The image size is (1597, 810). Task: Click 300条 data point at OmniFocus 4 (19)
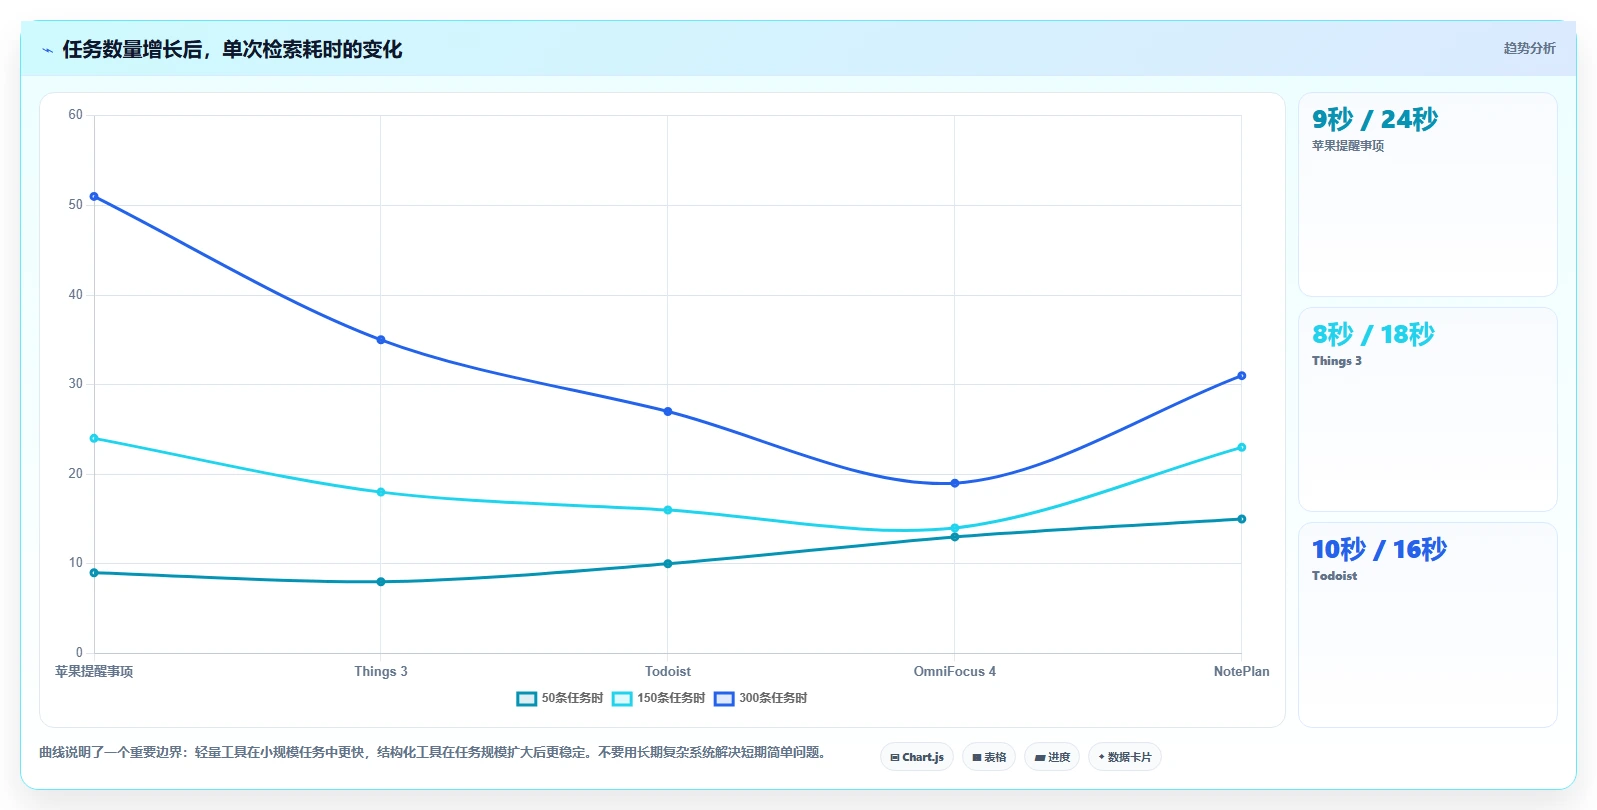click(x=955, y=483)
